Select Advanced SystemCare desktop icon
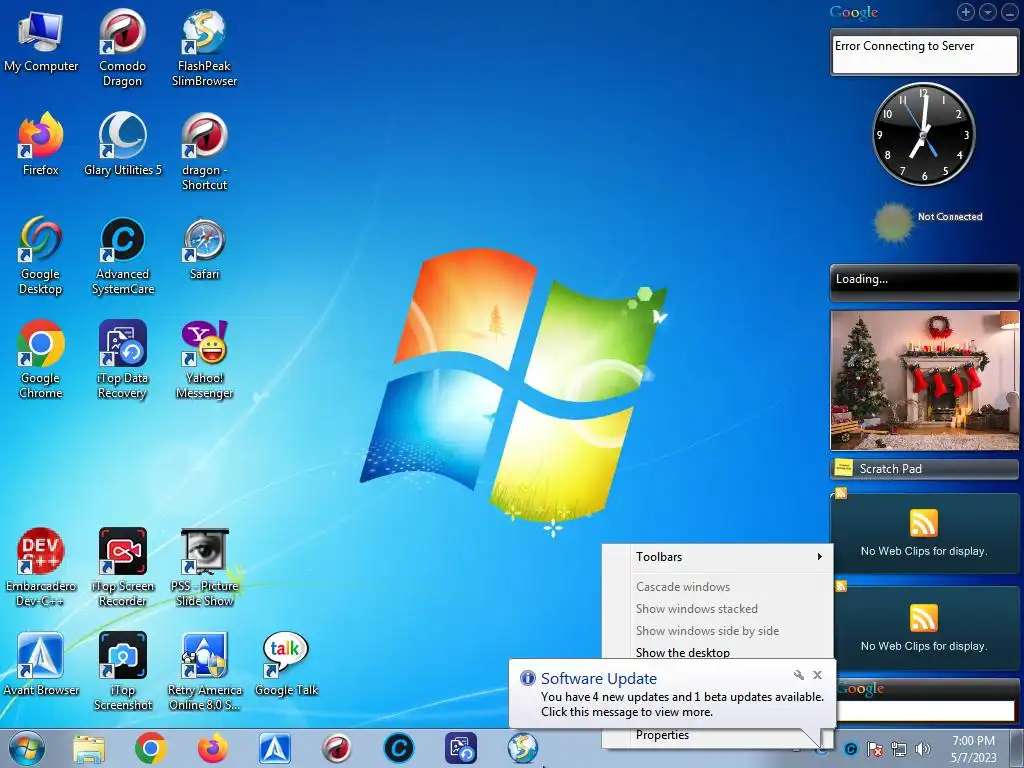 tap(122, 255)
